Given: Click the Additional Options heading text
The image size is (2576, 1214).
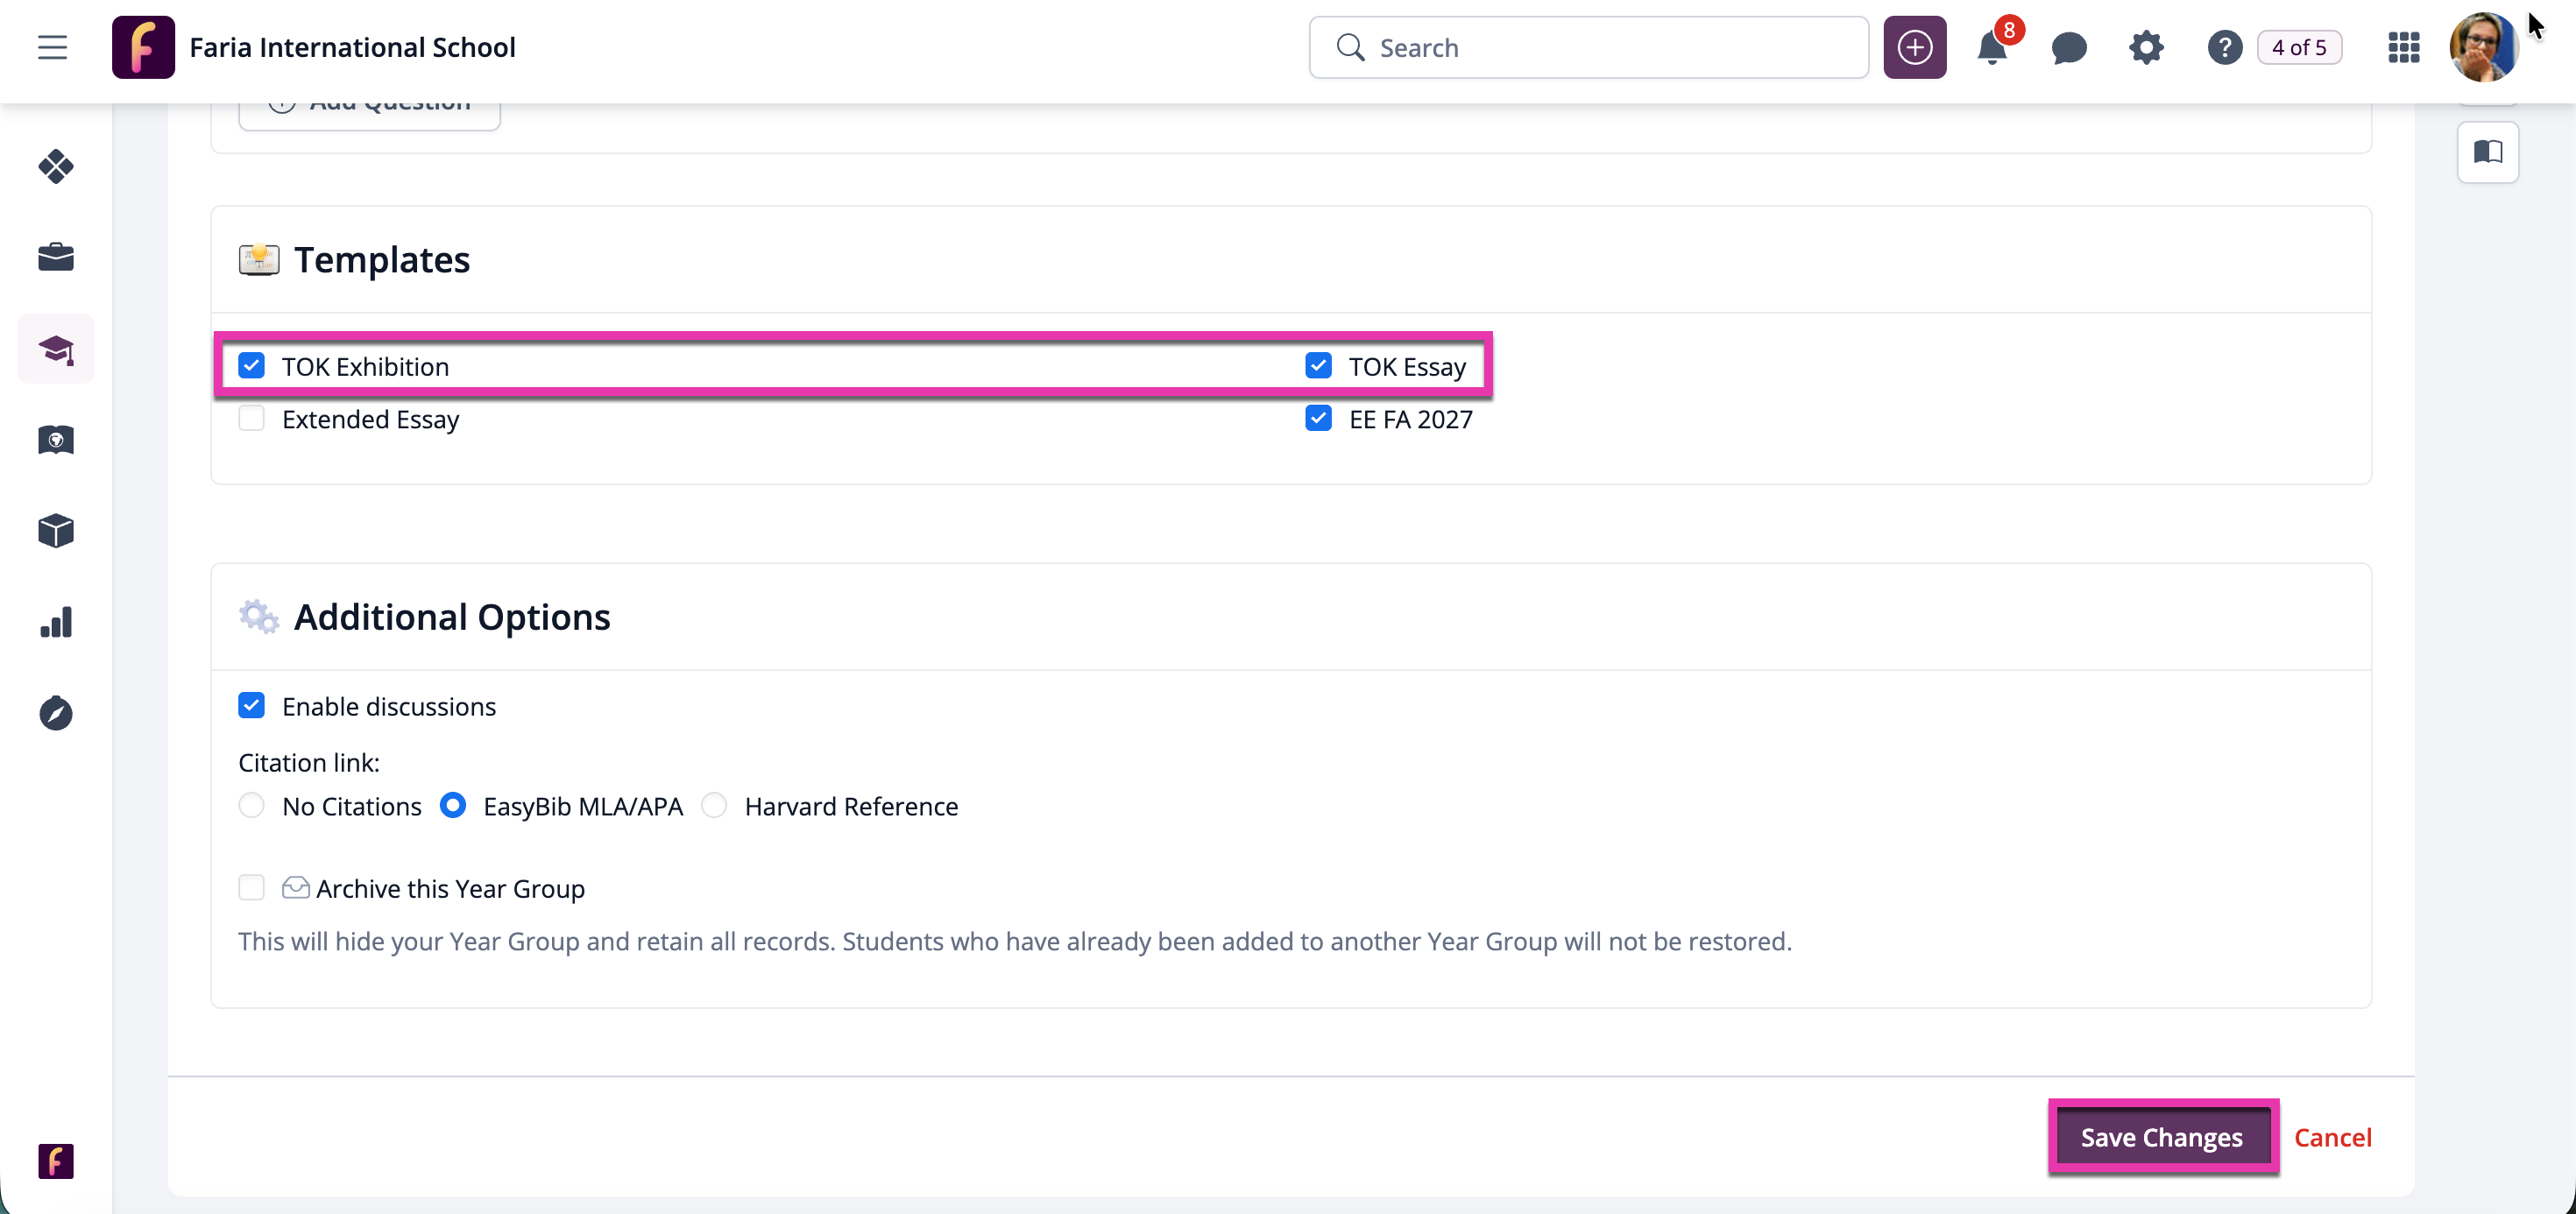Looking at the screenshot, I should point(452,618).
